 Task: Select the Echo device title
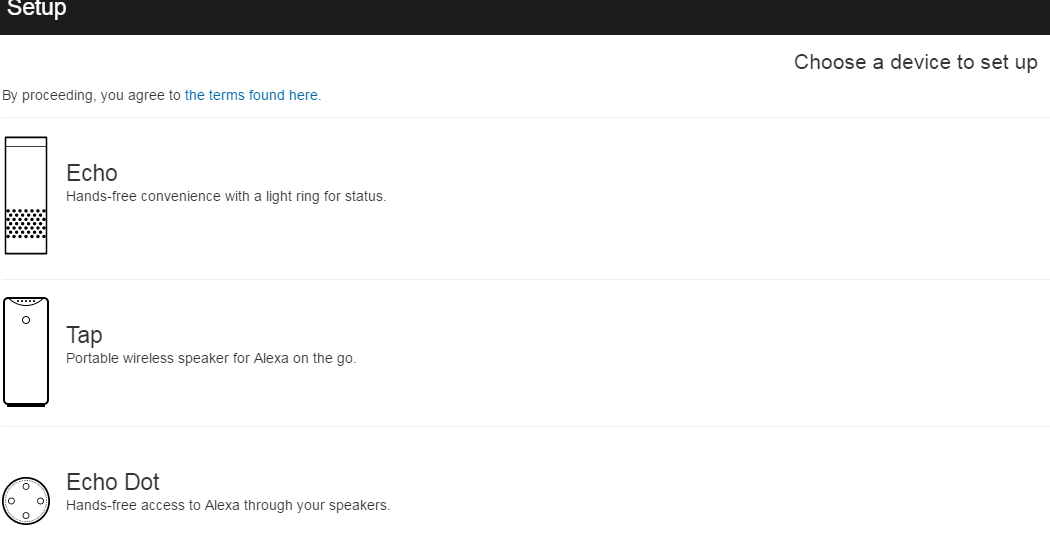click(92, 173)
